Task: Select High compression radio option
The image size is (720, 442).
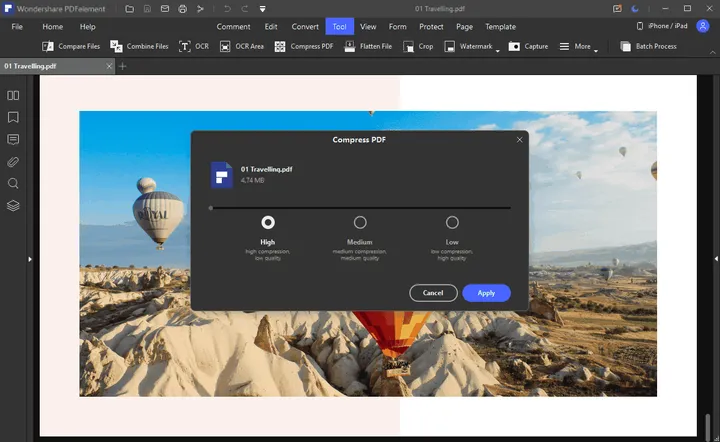Action: tap(268, 222)
